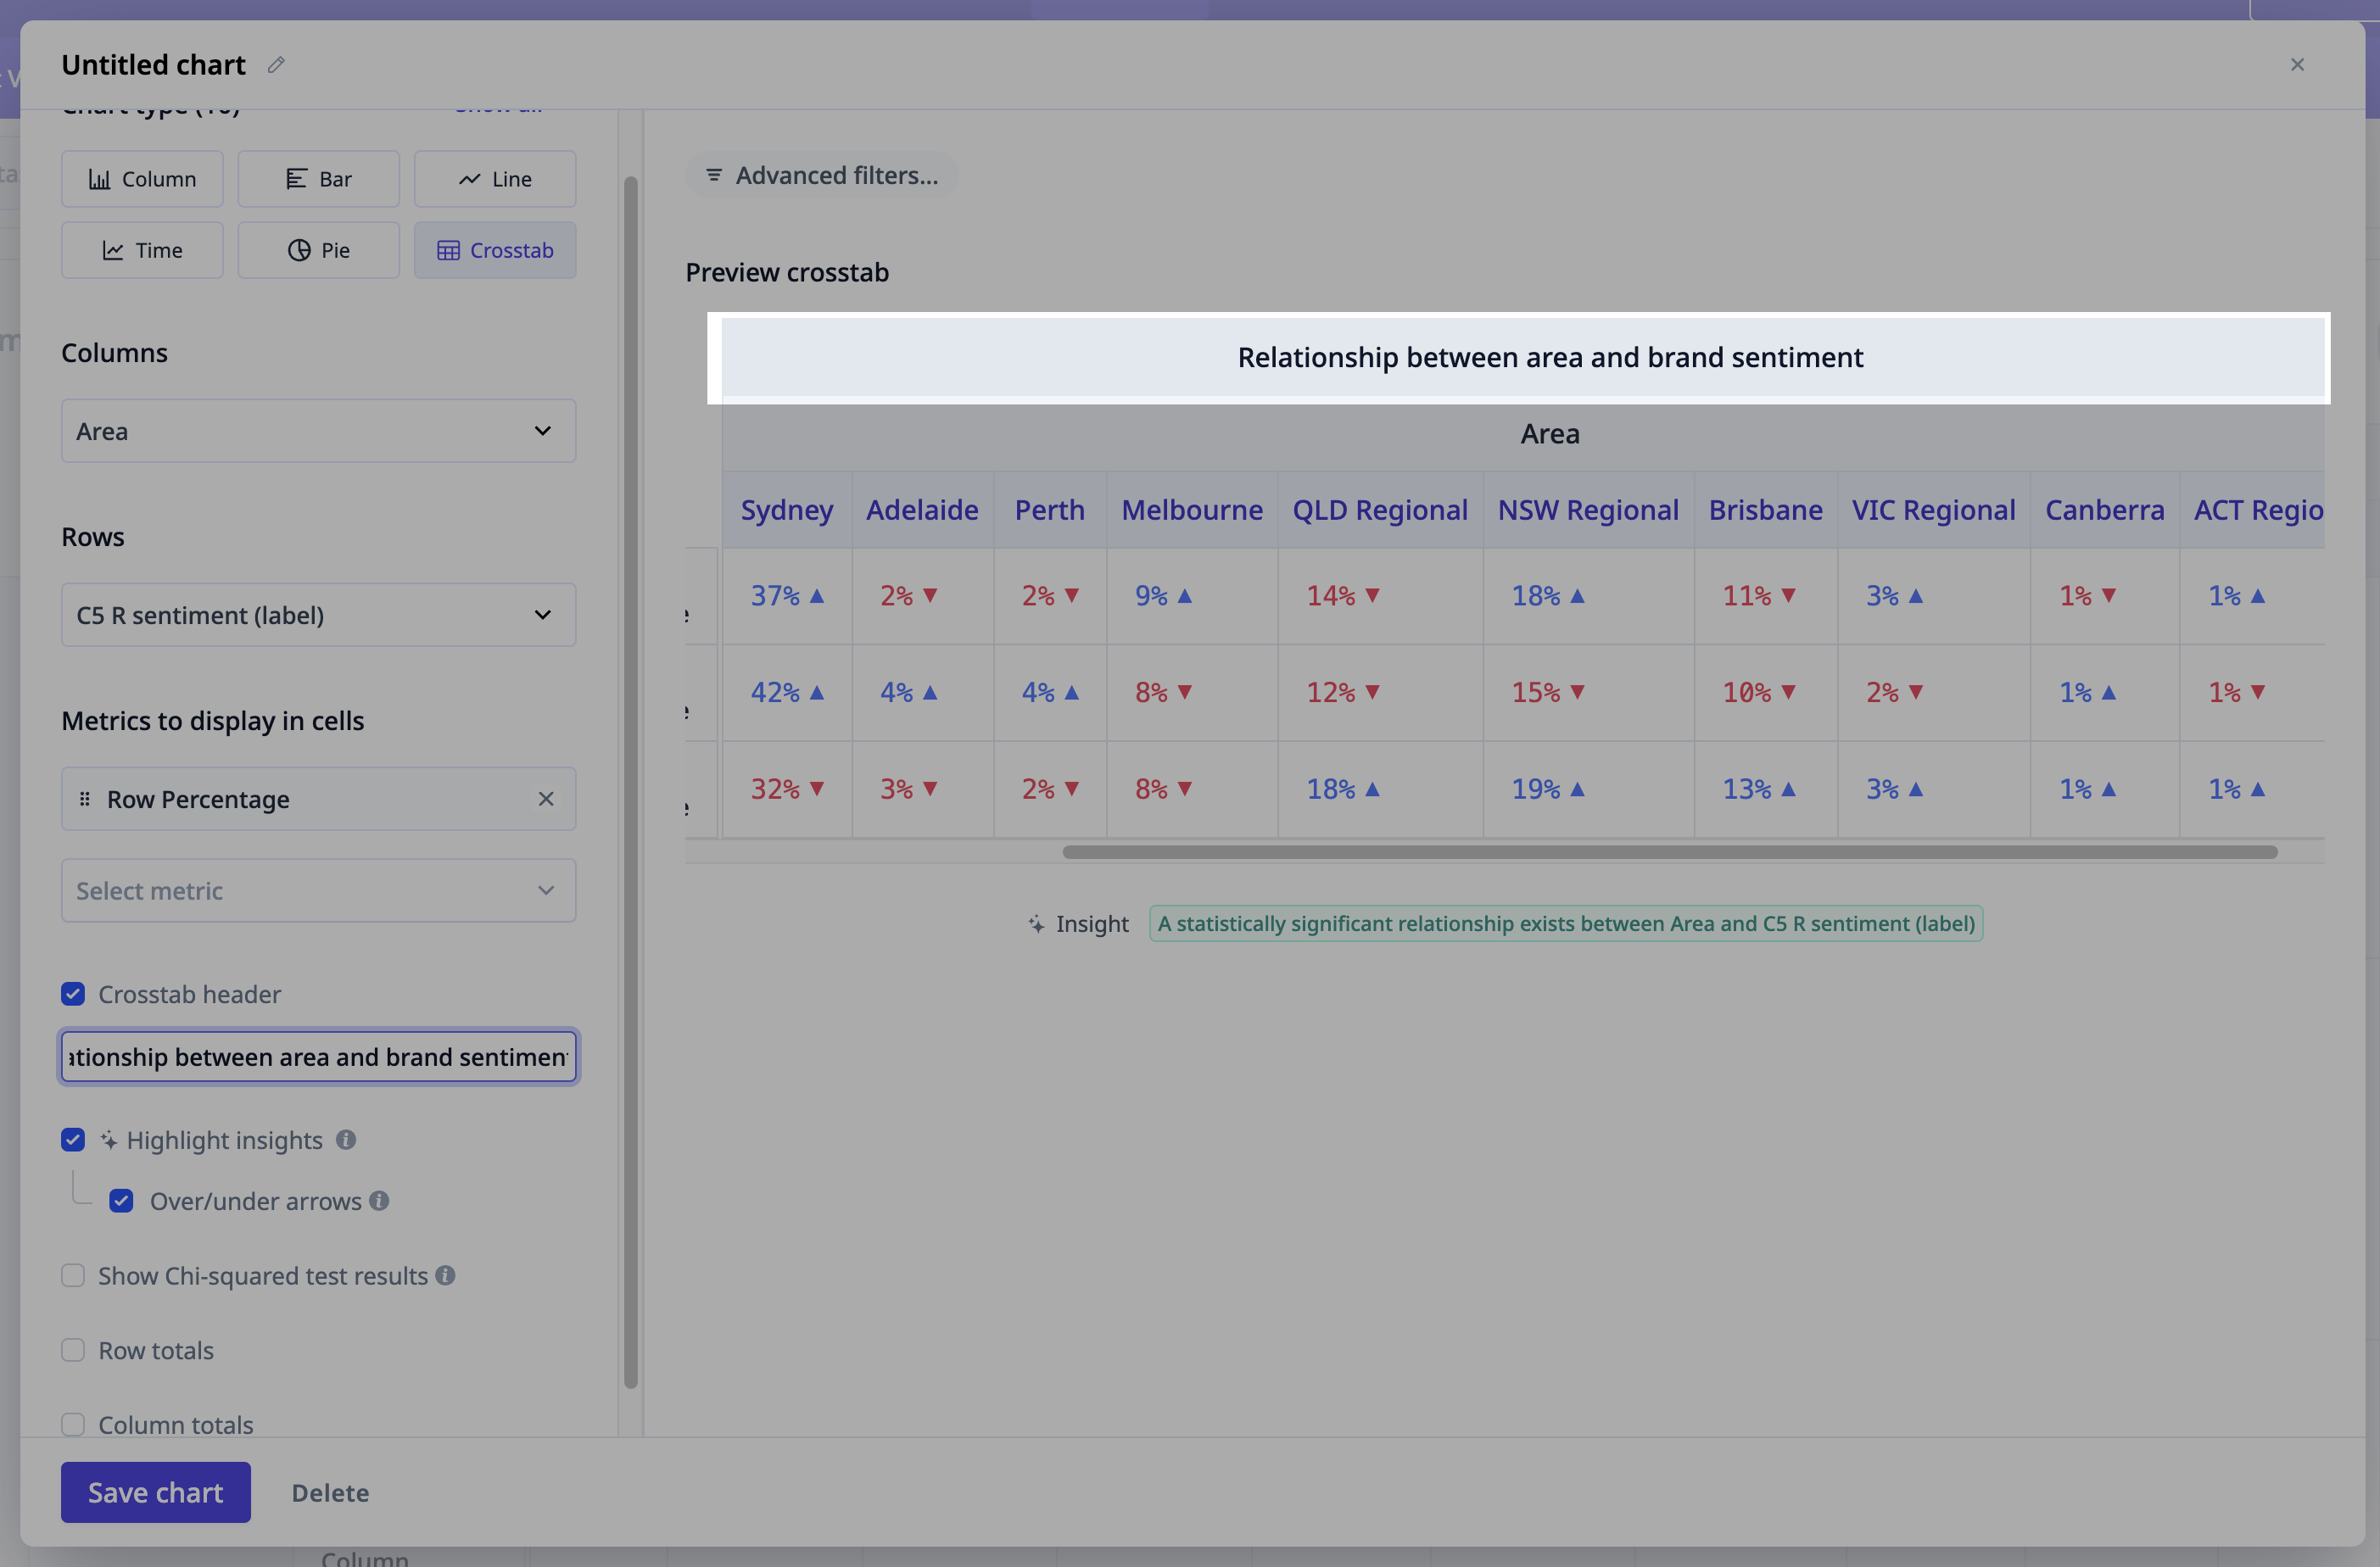Click the crosstab header text field

pyautogui.click(x=318, y=1057)
